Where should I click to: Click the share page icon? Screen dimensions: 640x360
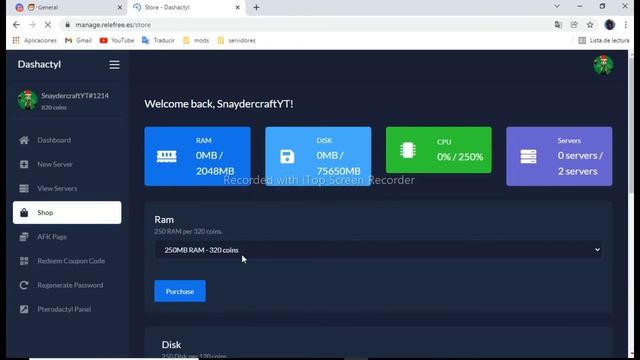pos(574,25)
